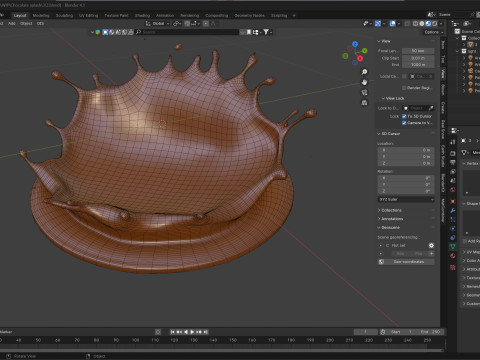
Task: Switch to the Modeling workspace tab
Action: (41, 15)
